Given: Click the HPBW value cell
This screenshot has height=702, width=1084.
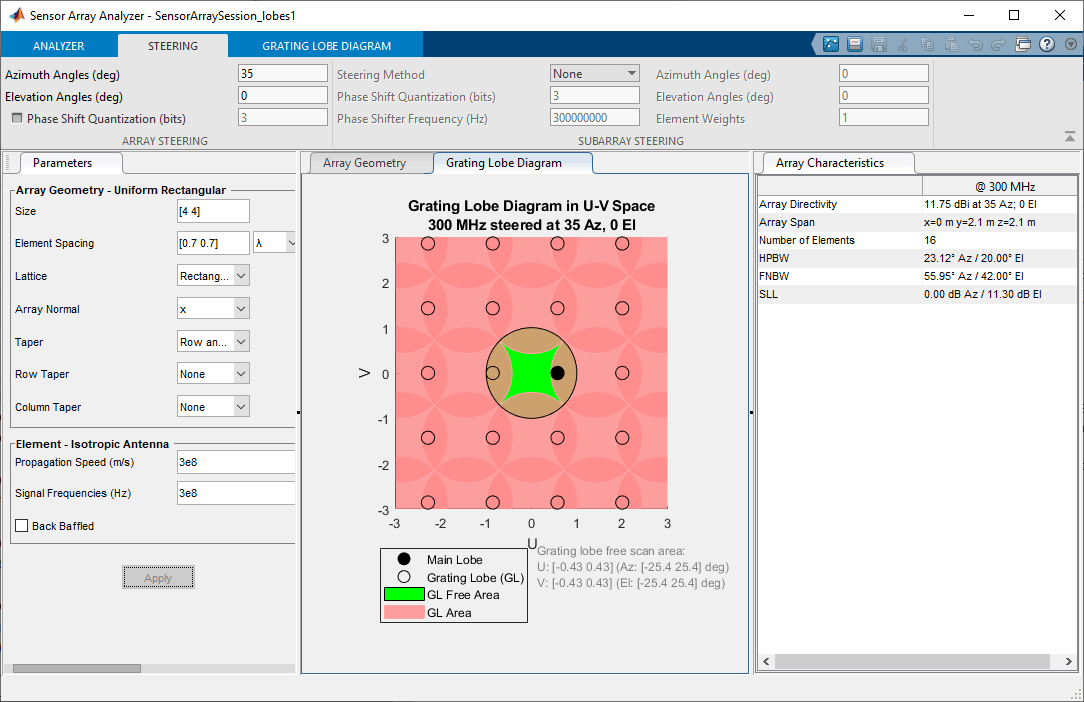Looking at the screenshot, I should point(999,258).
